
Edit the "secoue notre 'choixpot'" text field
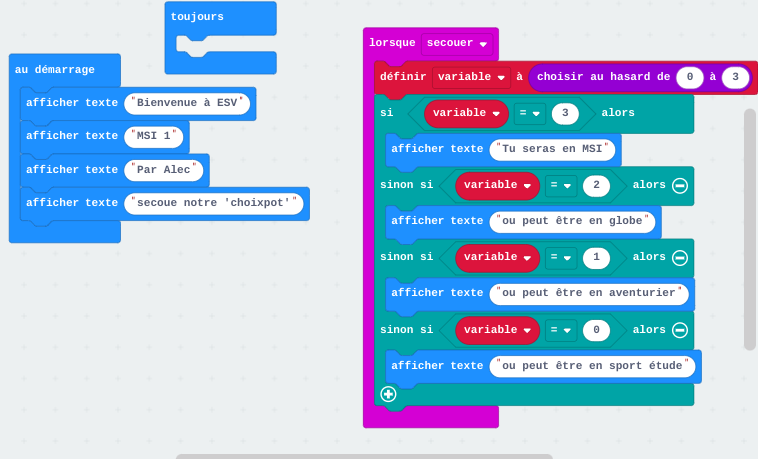pos(214,203)
